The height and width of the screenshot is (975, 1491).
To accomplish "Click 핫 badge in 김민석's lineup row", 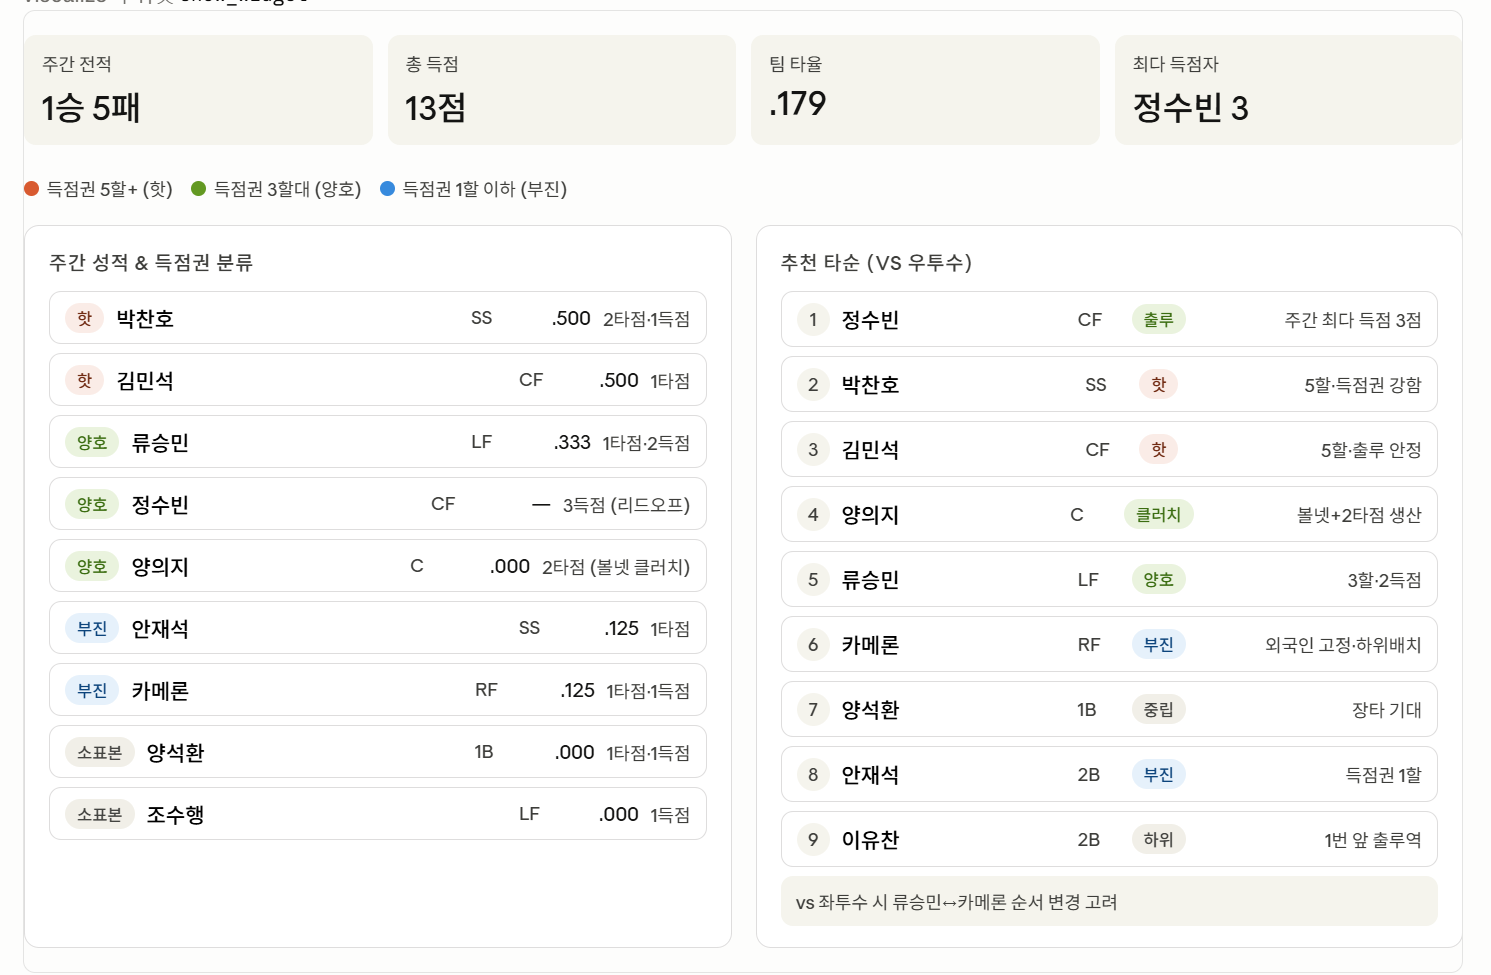I will point(1159,450).
